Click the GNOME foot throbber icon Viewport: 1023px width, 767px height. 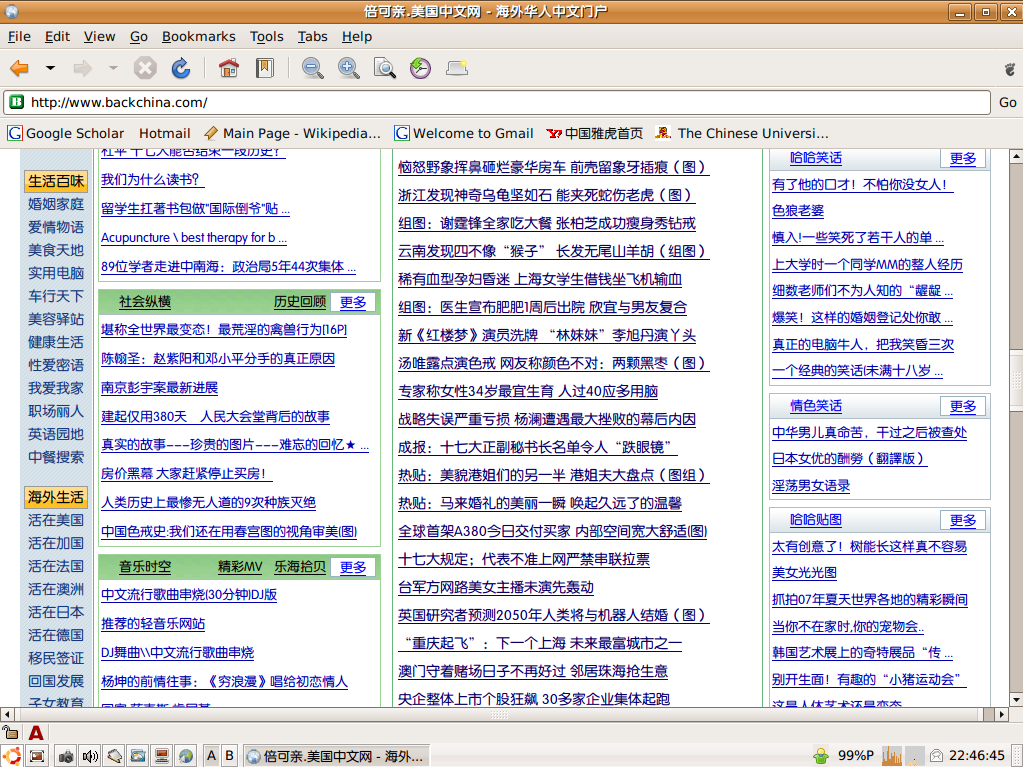(1010, 68)
